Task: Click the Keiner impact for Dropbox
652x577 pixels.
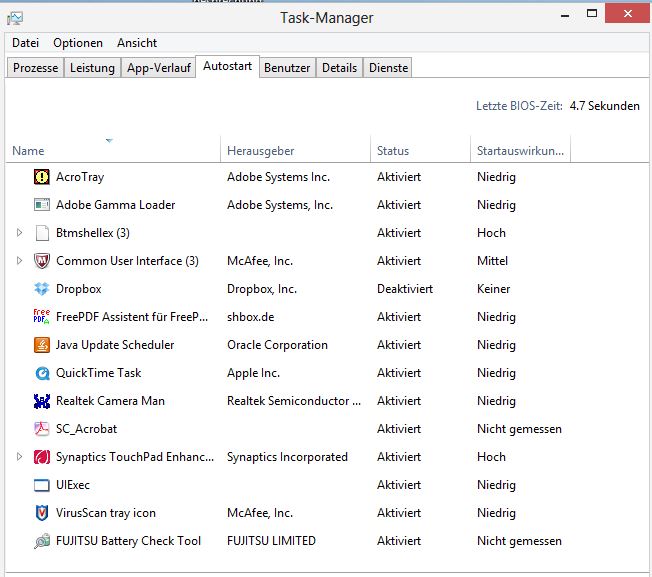Action: tap(493, 289)
